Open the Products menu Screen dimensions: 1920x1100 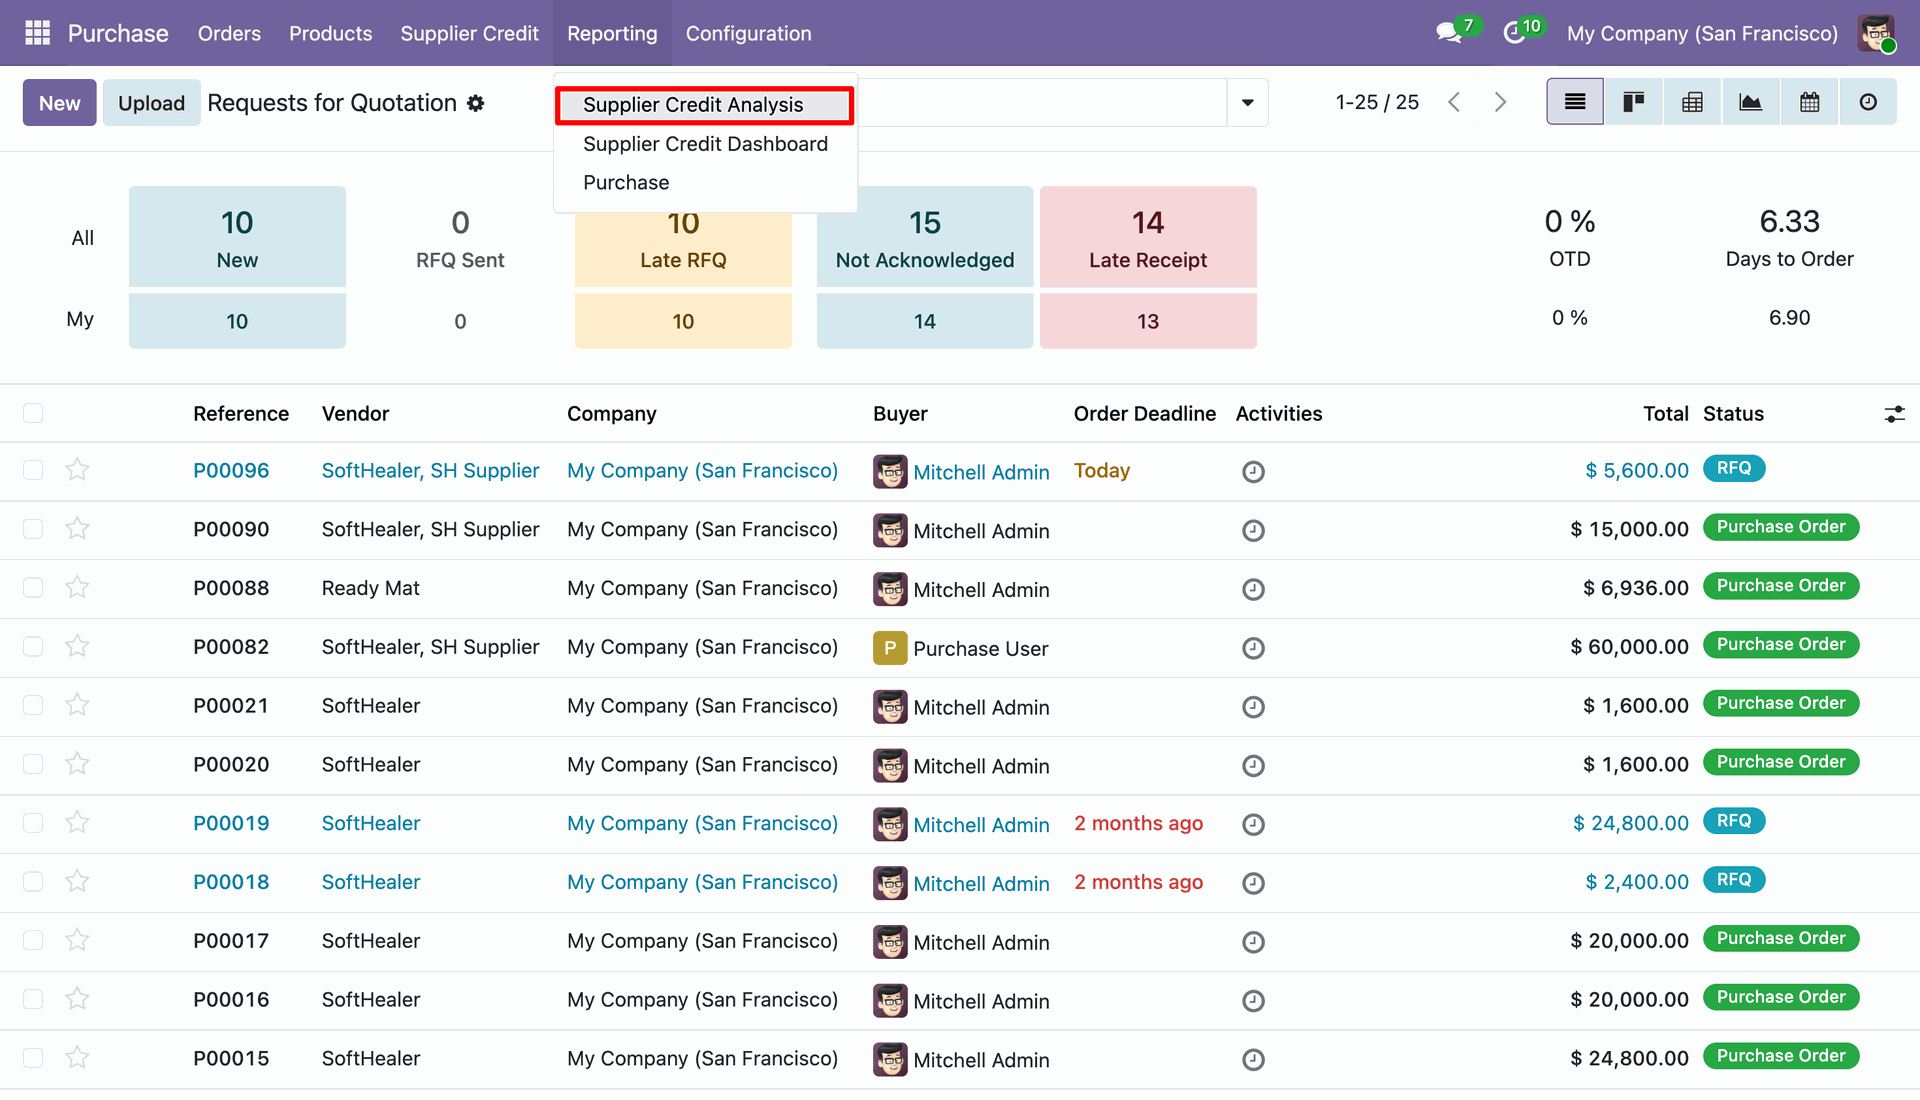330,33
